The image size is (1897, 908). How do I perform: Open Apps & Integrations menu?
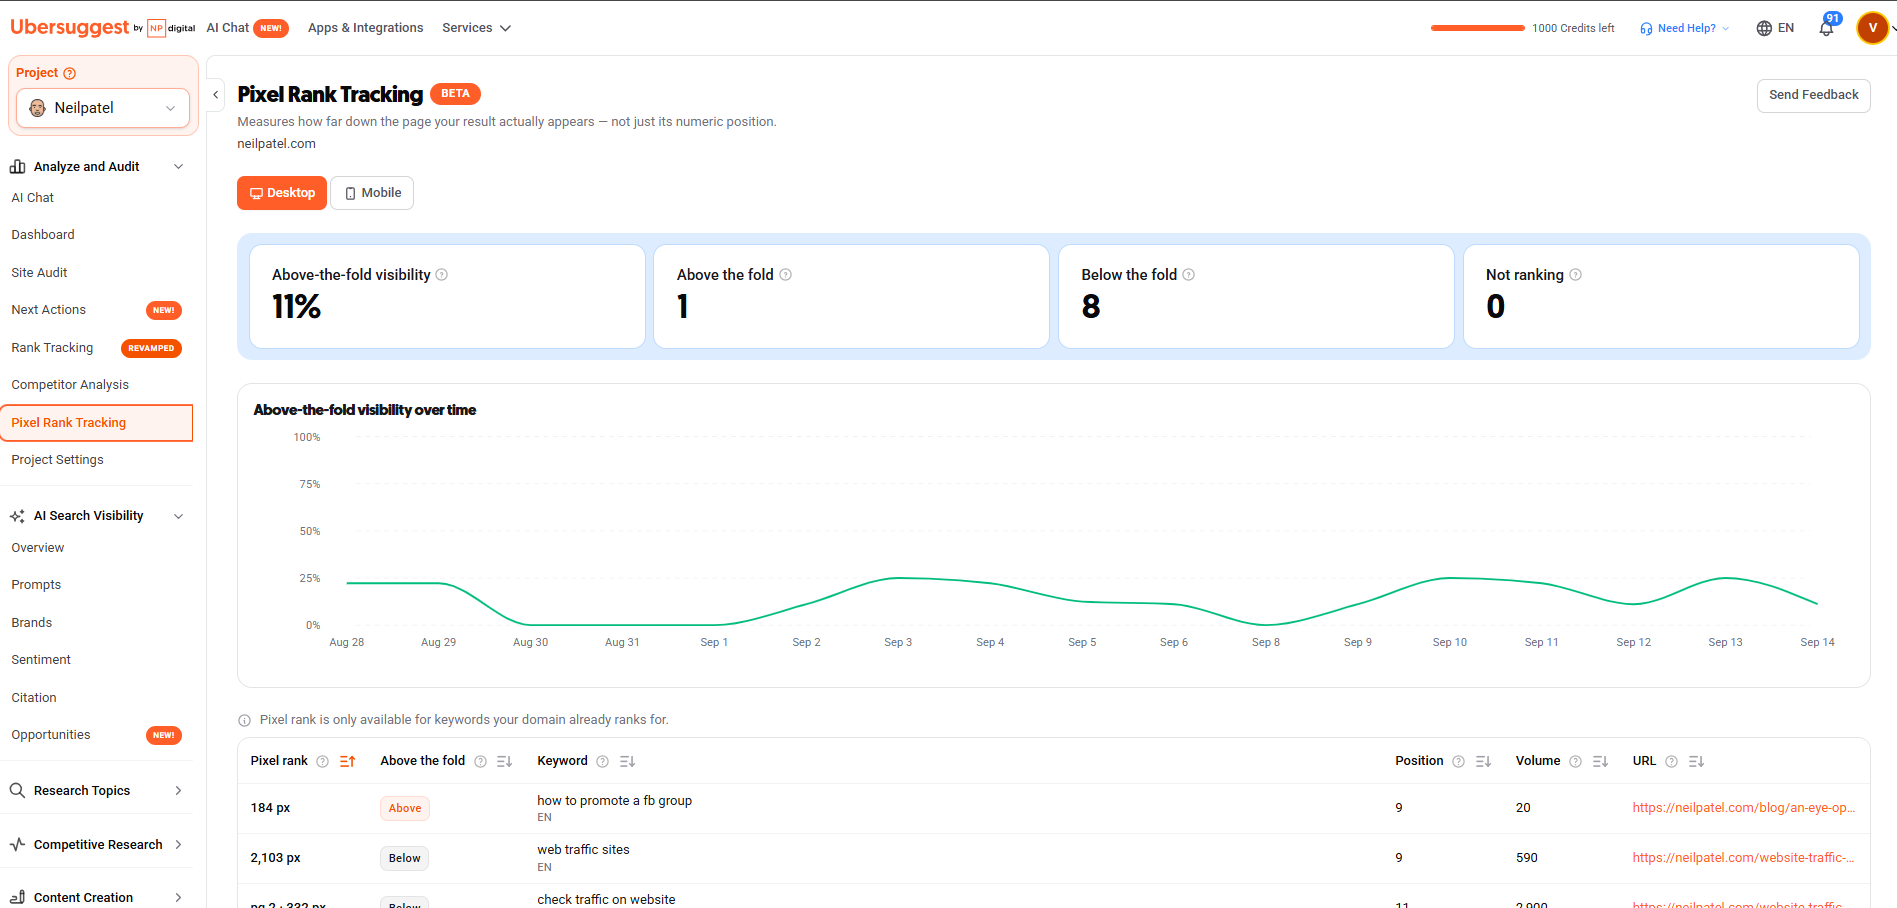tap(365, 28)
